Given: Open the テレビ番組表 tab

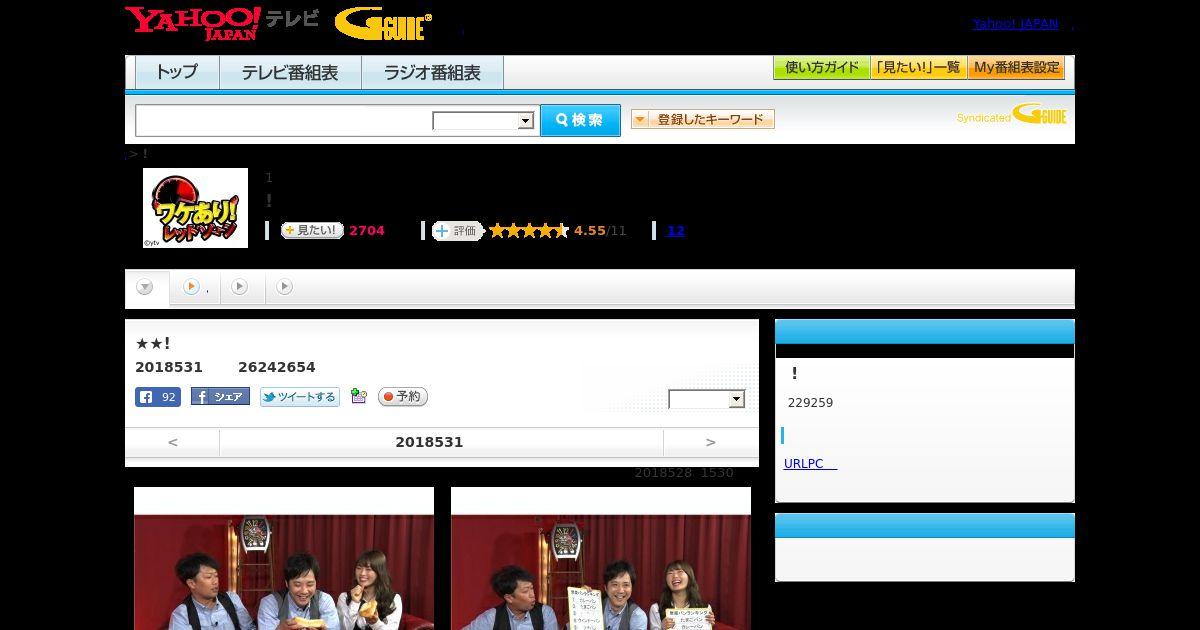Looking at the screenshot, I should (x=290, y=72).
